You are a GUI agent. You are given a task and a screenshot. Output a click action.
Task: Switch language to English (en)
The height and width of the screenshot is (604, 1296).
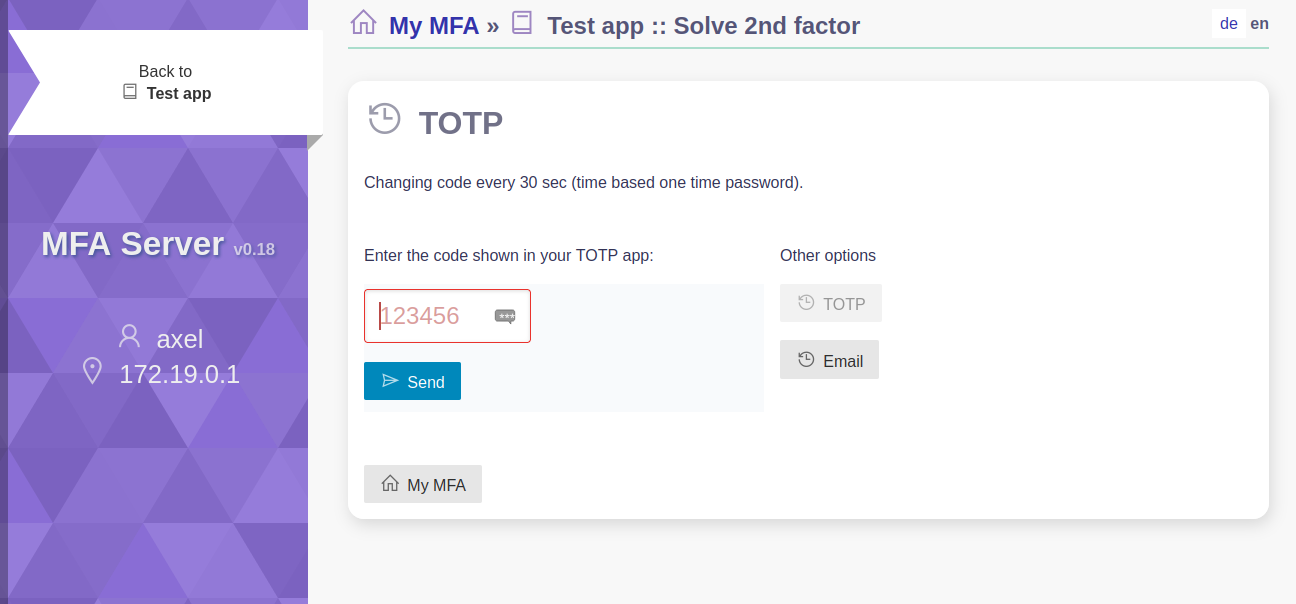(x=1259, y=24)
